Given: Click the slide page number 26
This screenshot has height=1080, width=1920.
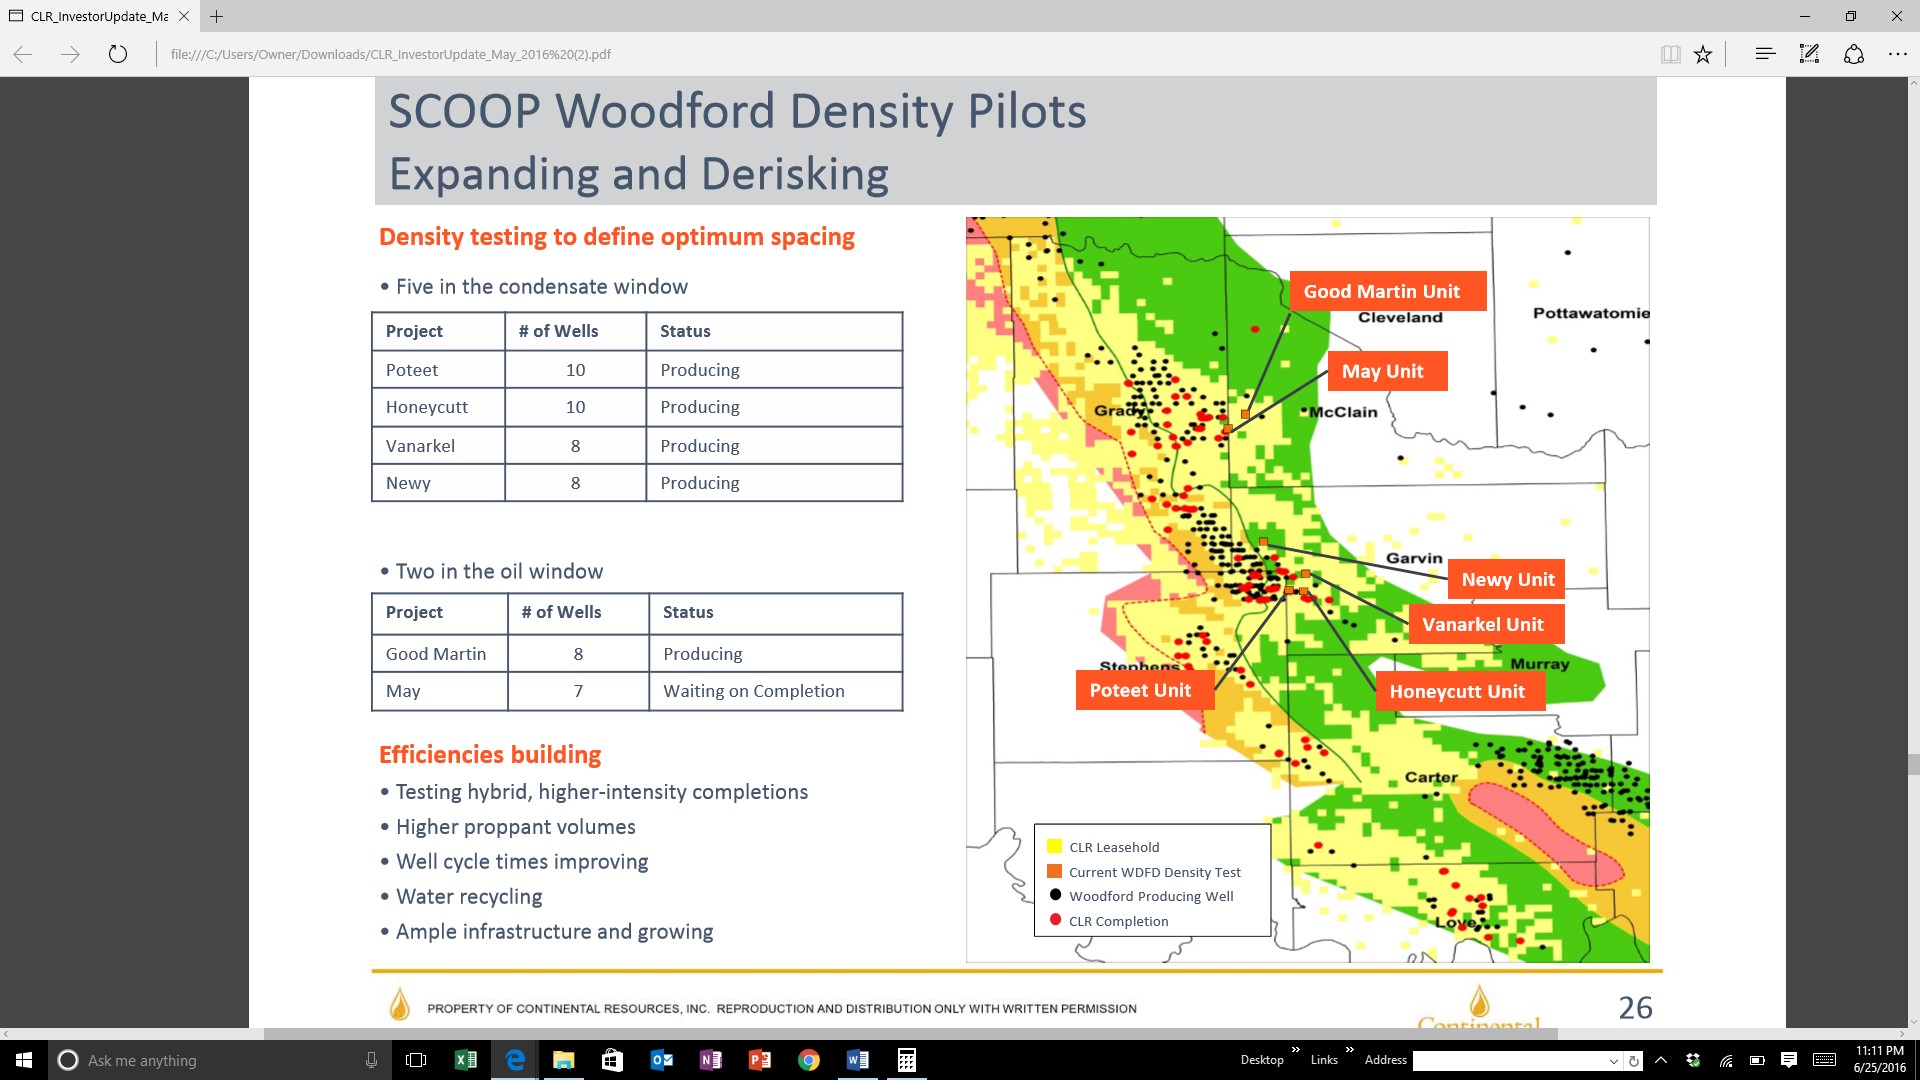Looking at the screenshot, I should click(1635, 1008).
